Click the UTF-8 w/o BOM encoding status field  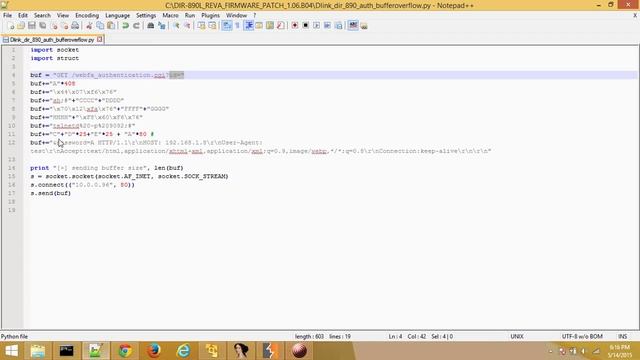point(582,337)
